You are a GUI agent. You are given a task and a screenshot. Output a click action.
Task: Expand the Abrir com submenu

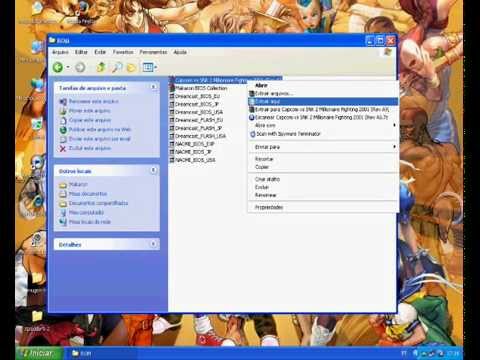point(323,125)
